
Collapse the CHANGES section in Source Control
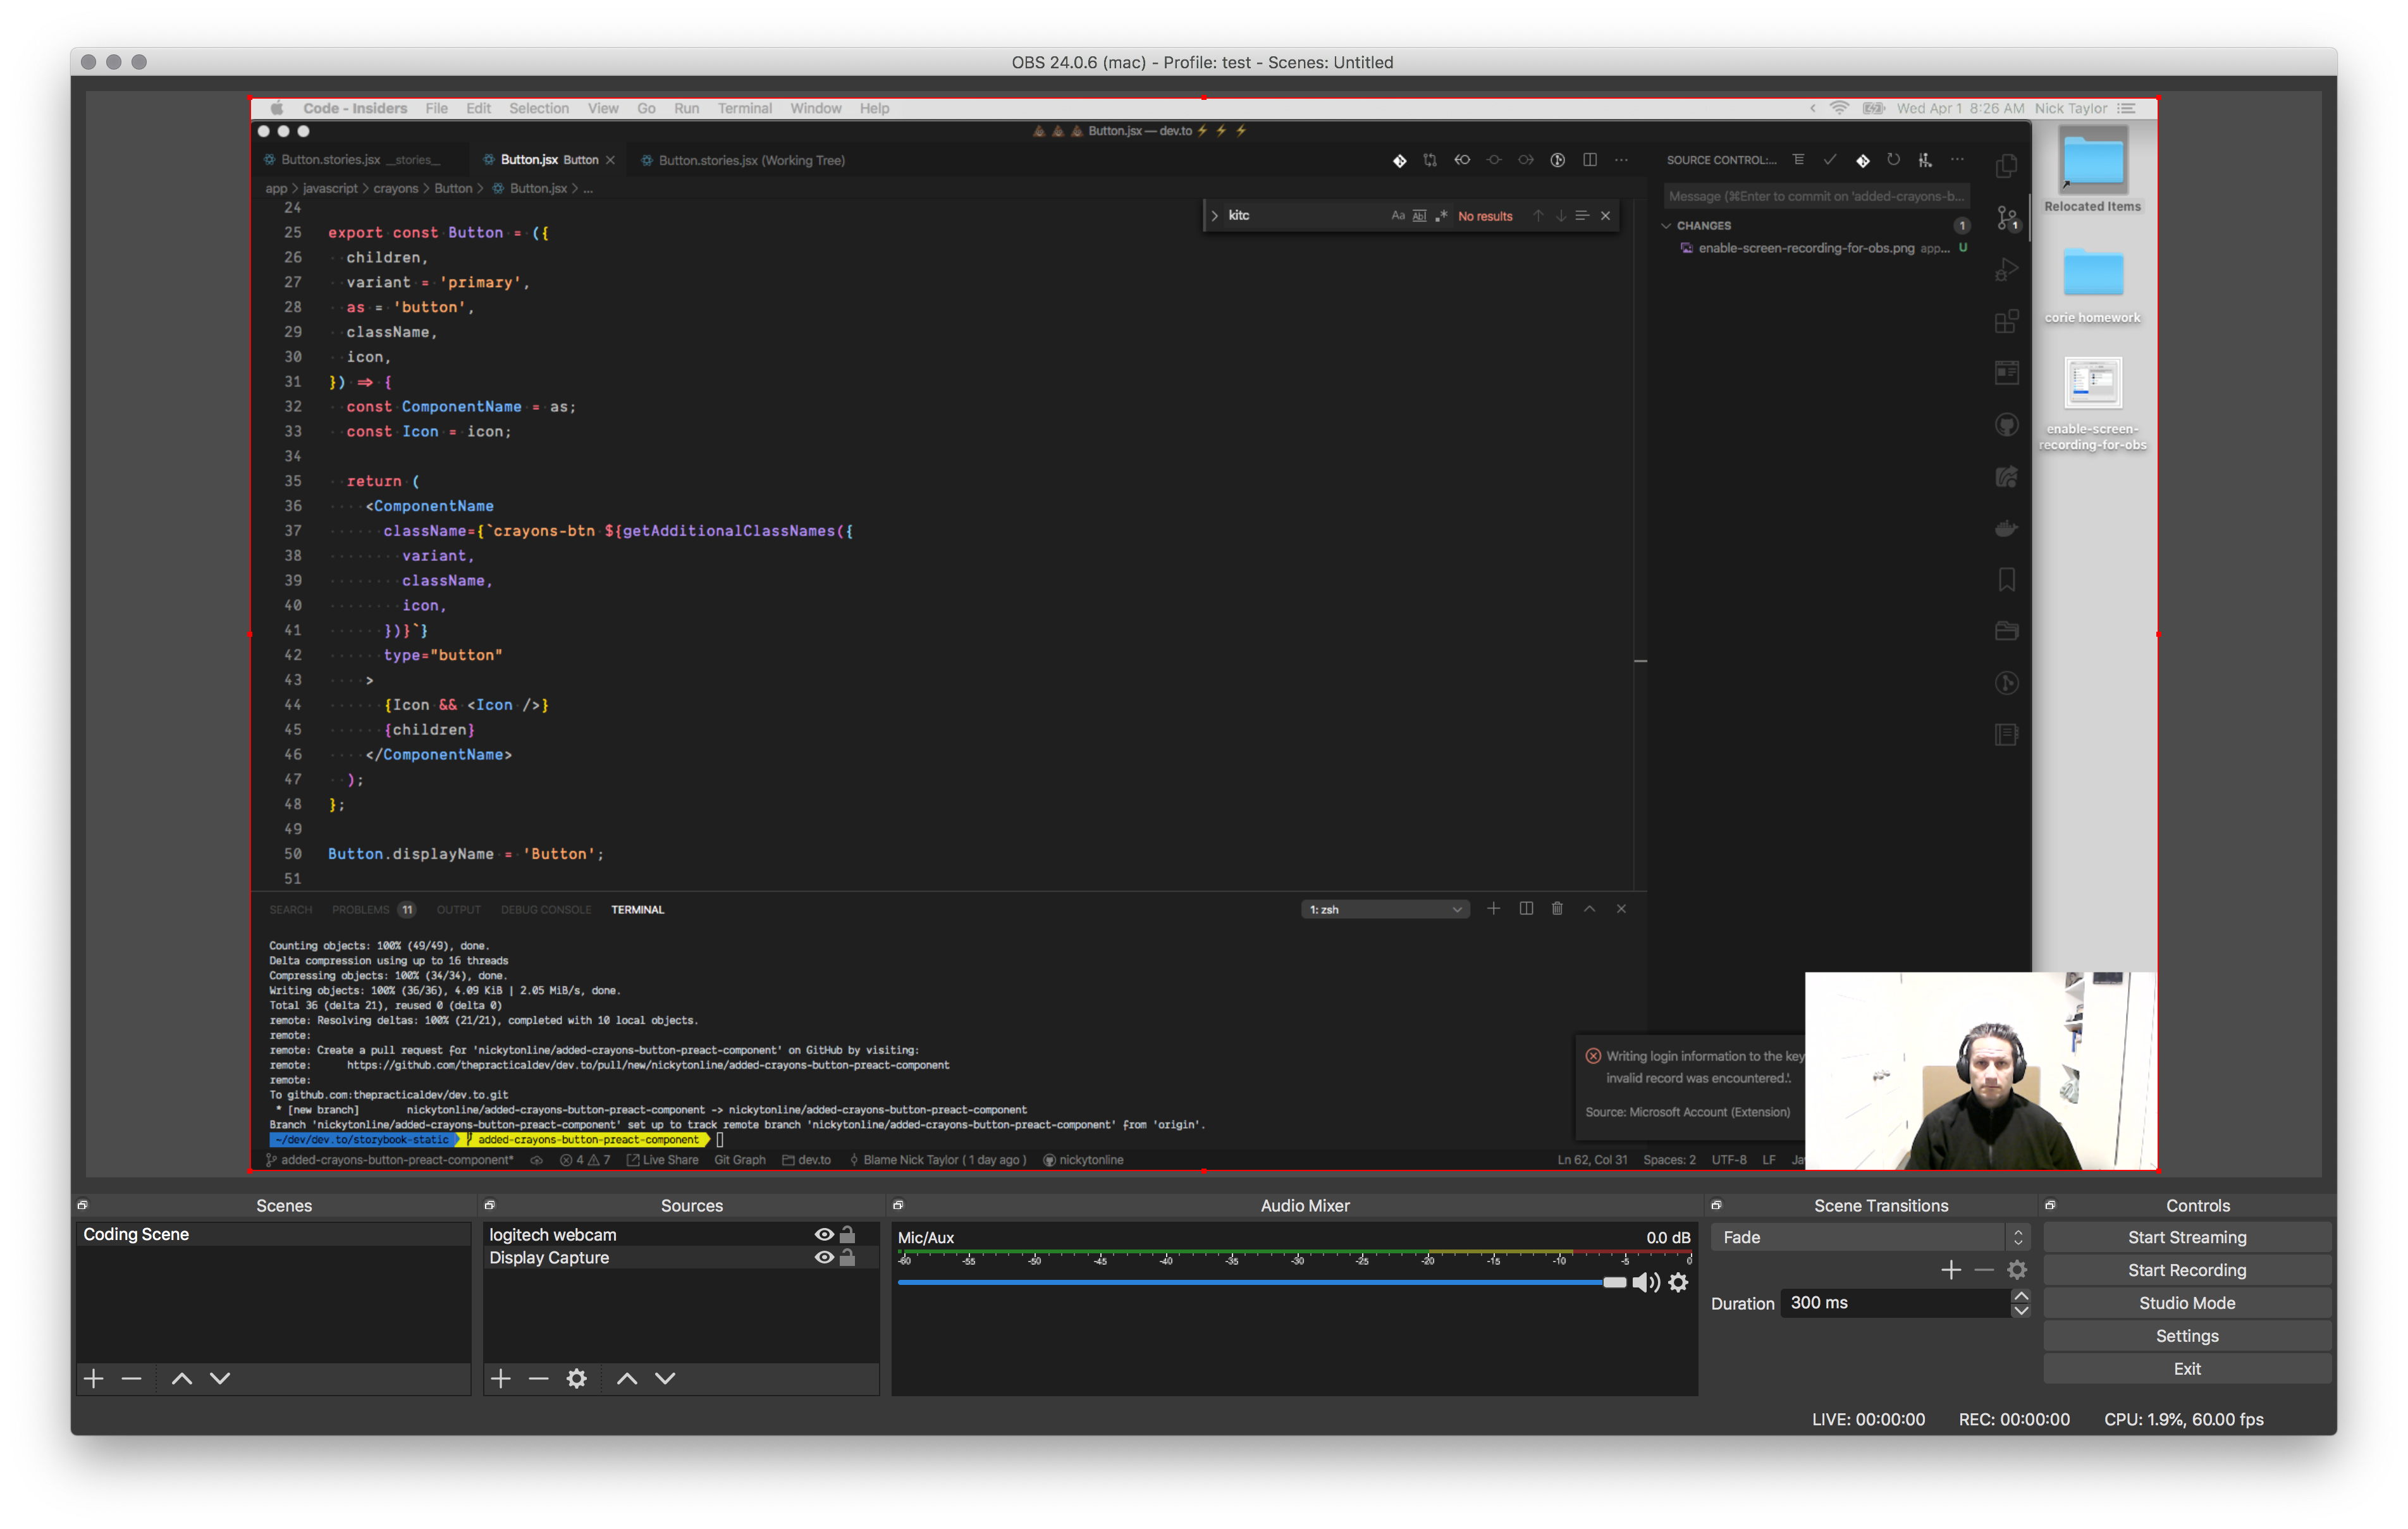click(1668, 225)
